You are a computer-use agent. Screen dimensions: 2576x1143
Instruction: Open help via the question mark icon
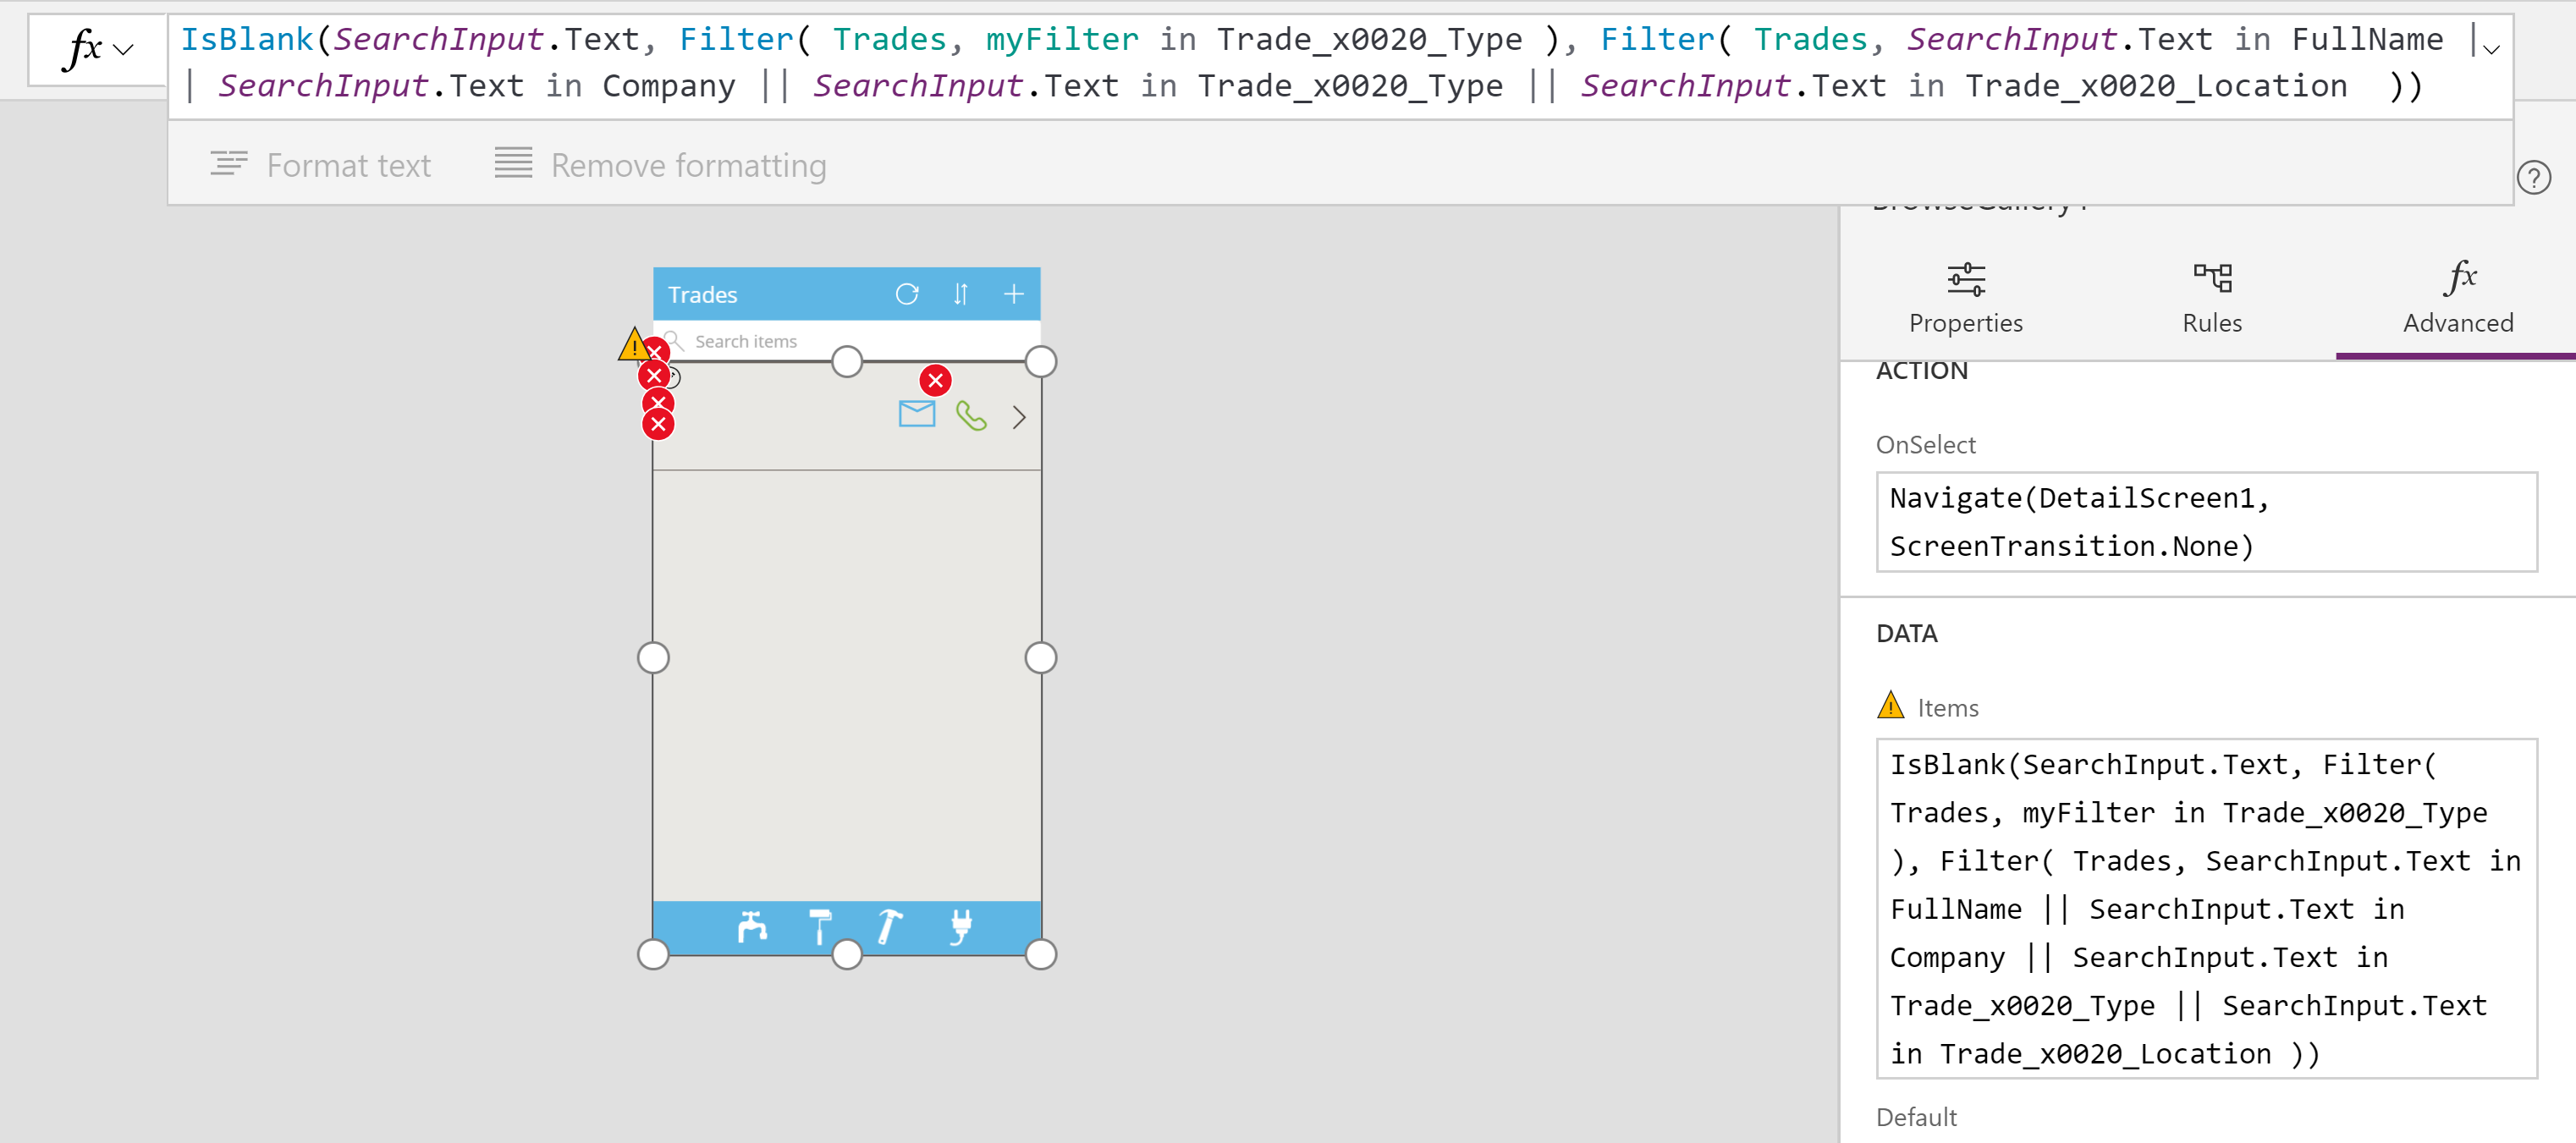tap(2534, 179)
